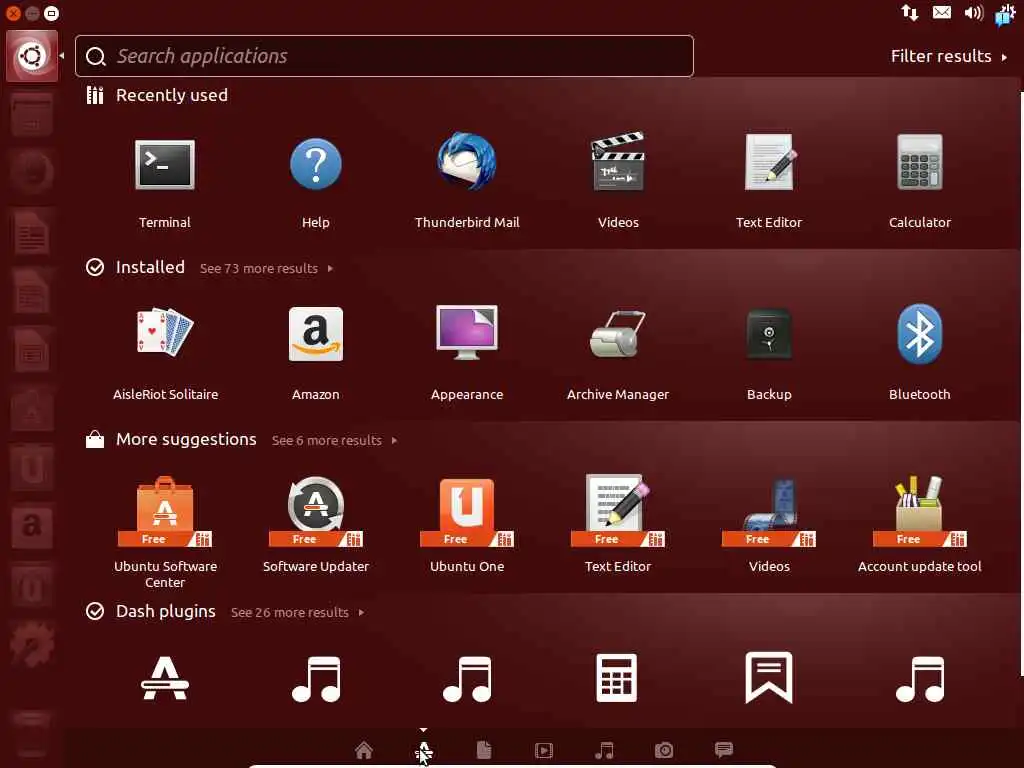Select free Videos in More suggestions
The height and width of the screenshot is (768, 1024).
[x=769, y=511]
